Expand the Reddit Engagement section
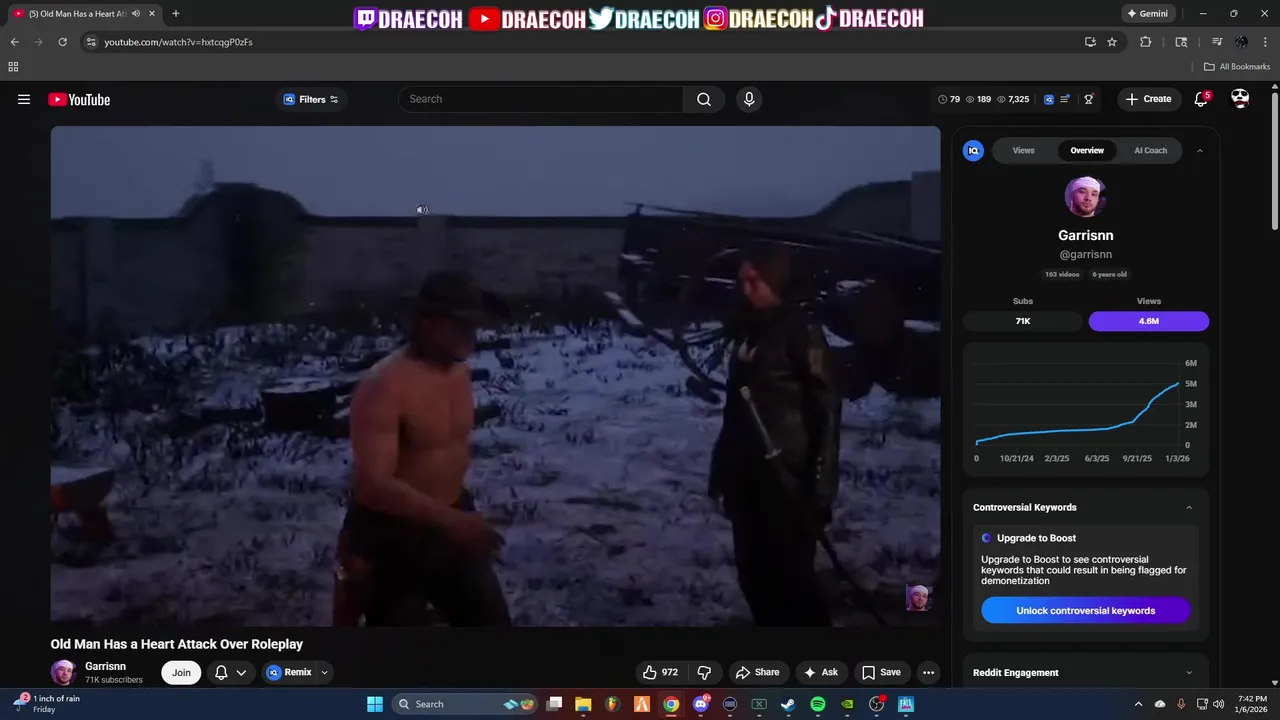 click(x=1189, y=673)
